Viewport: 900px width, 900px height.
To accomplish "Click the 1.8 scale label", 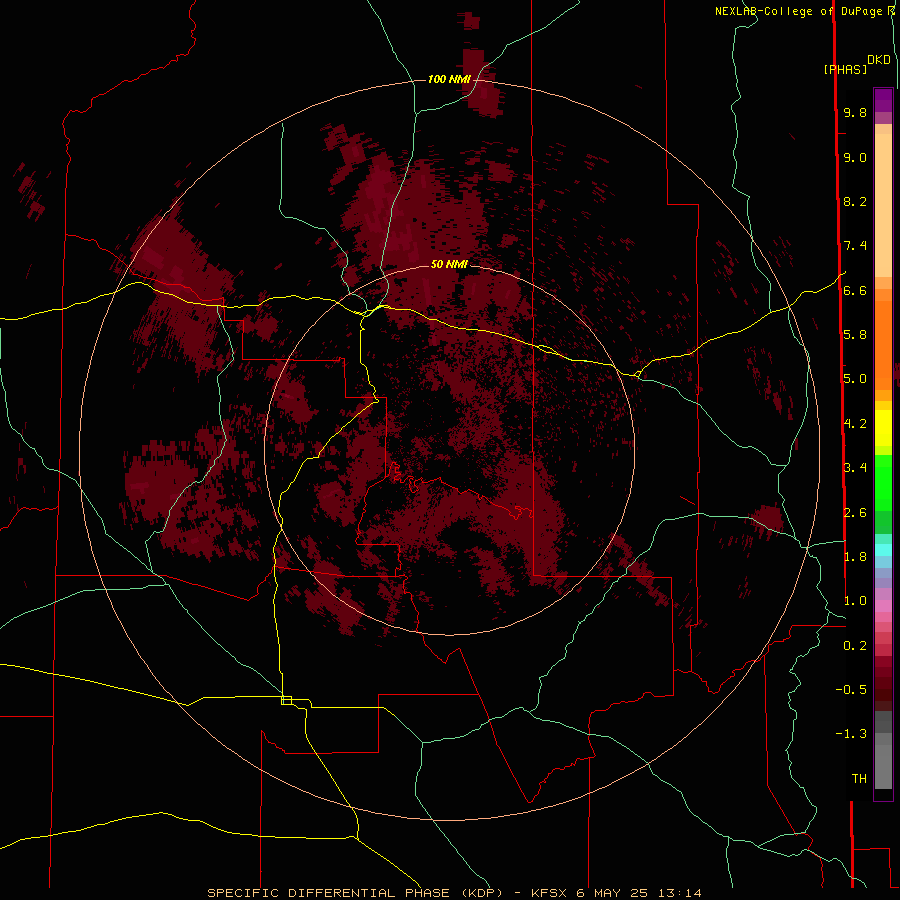I will tap(855, 557).
